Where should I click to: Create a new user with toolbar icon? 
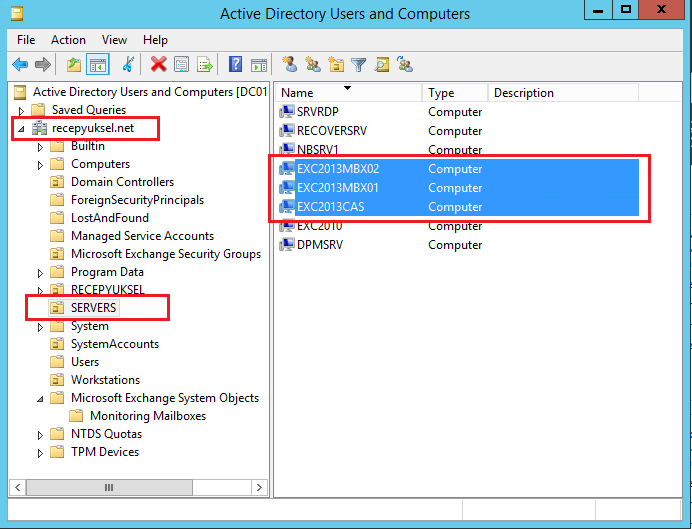(290, 64)
